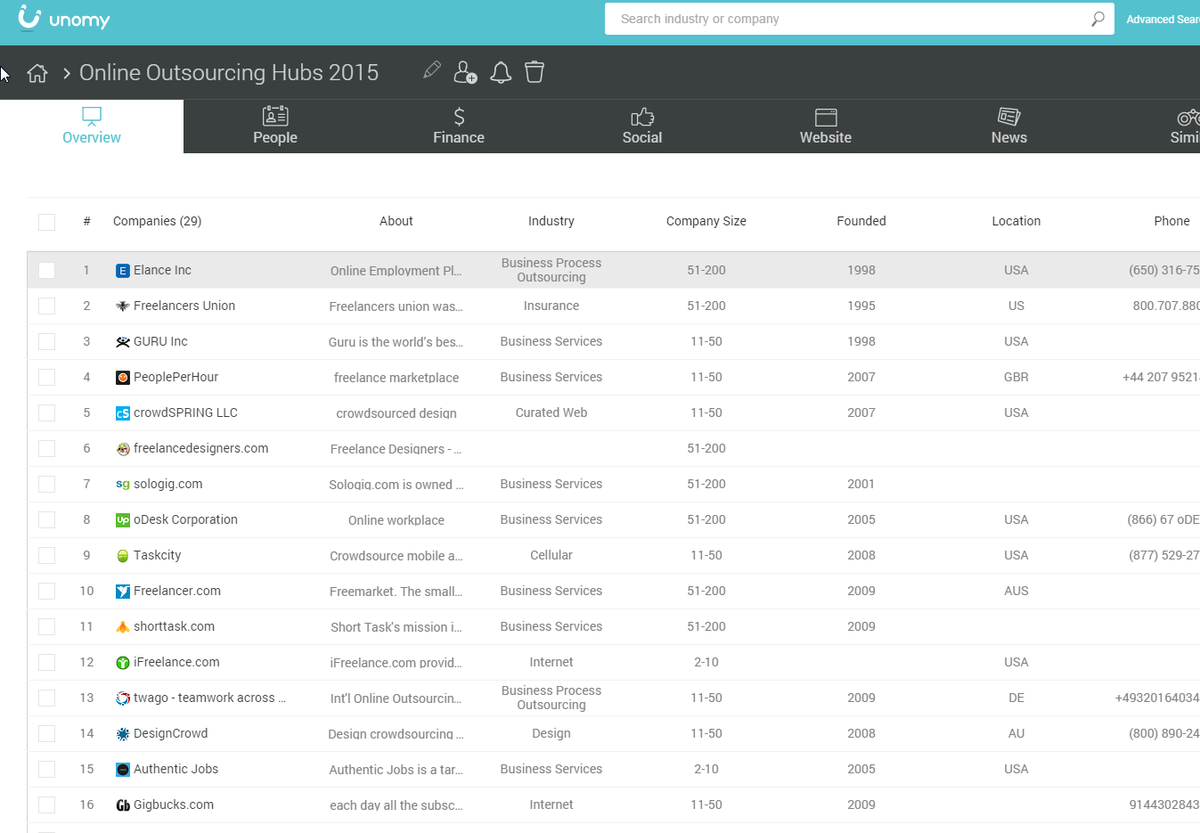1200x833 pixels.
Task: Check the box for GURU Inc
Action: (x=47, y=342)
